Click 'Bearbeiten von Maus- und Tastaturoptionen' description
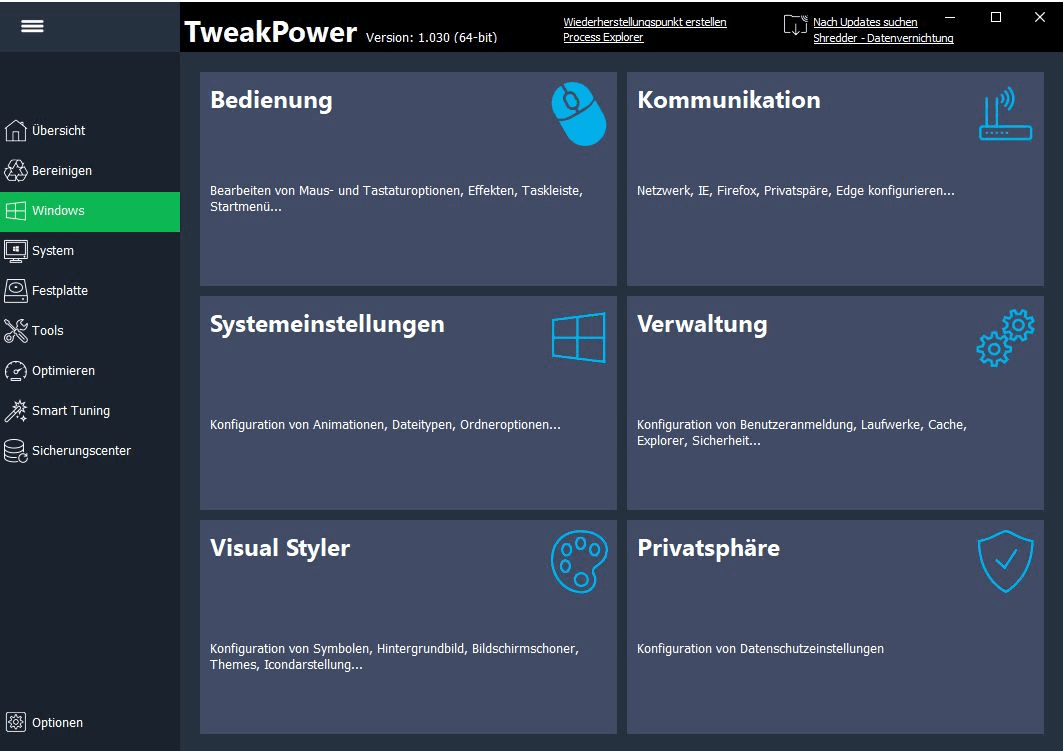The height and width of the screenshot is (751, 1063). [397, 199]
